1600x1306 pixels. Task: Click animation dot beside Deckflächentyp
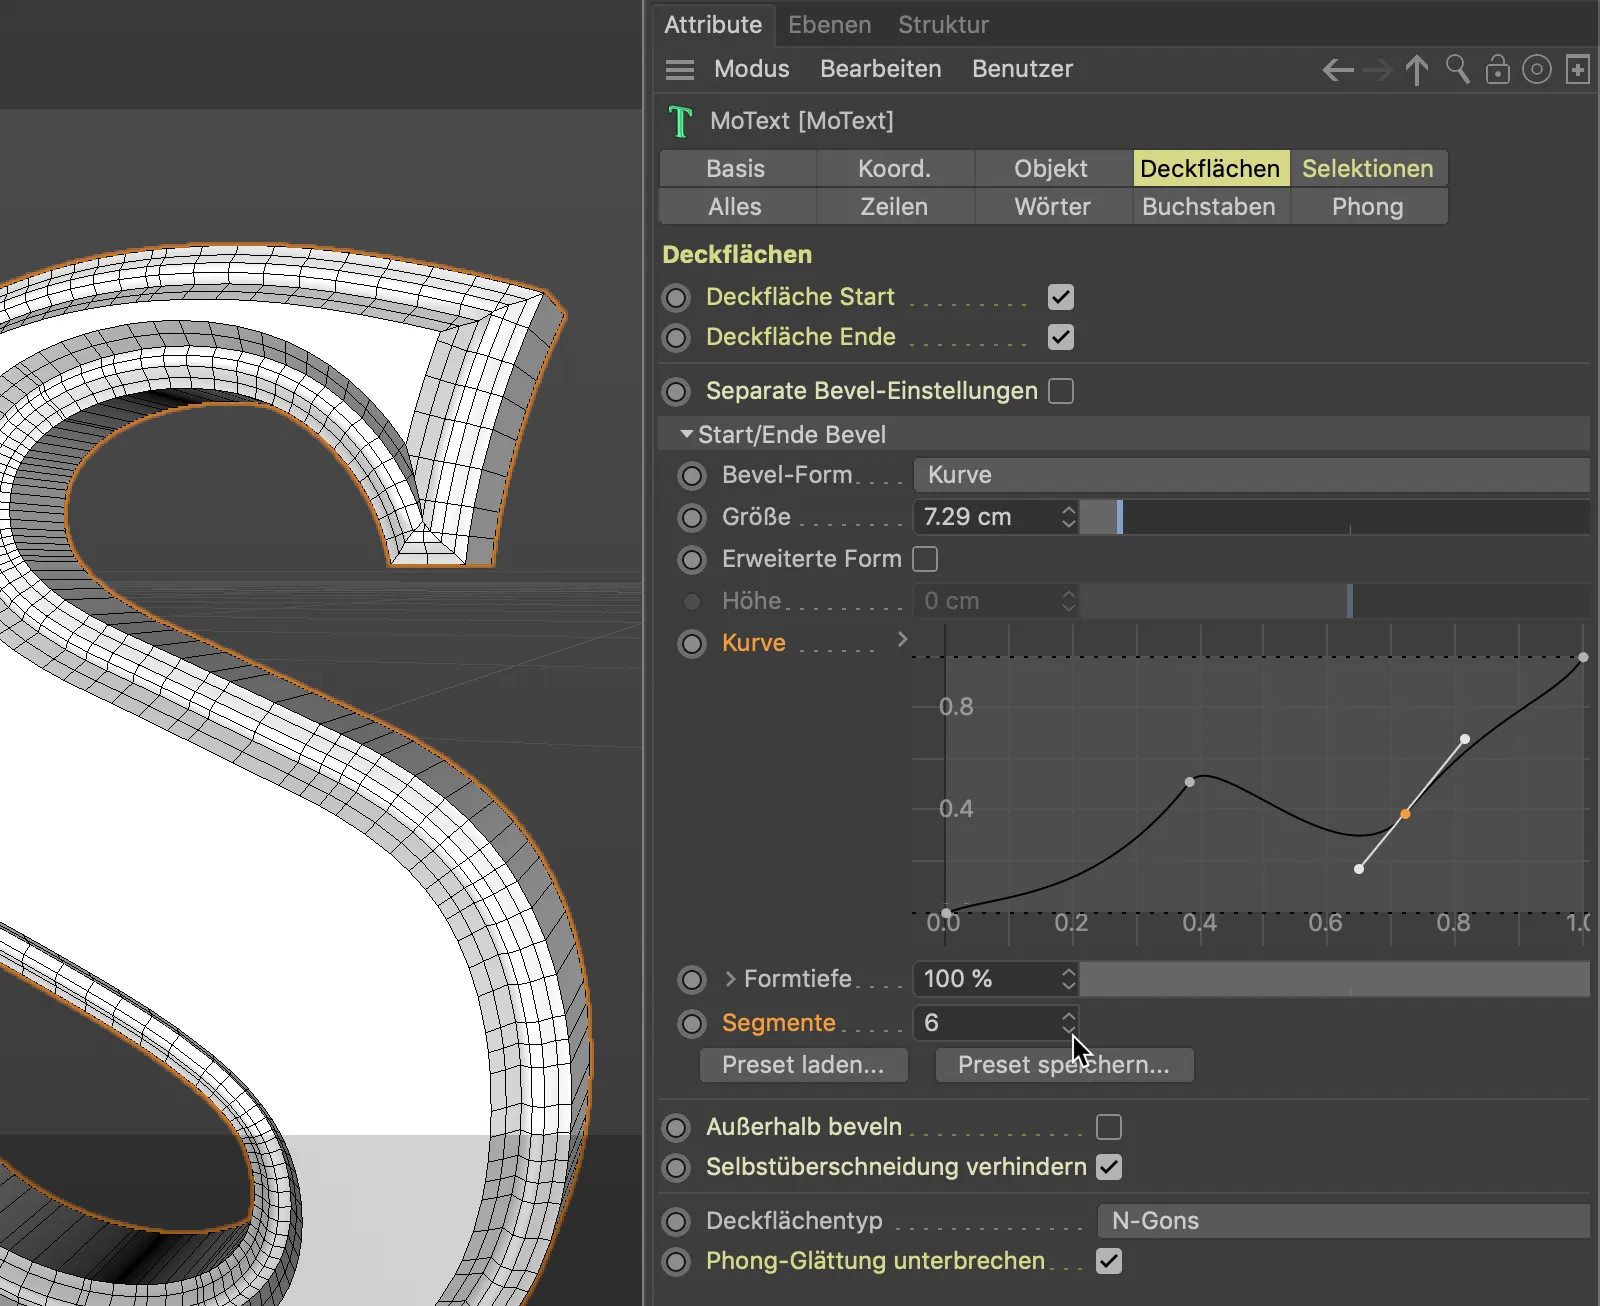tap(677, 1222)
